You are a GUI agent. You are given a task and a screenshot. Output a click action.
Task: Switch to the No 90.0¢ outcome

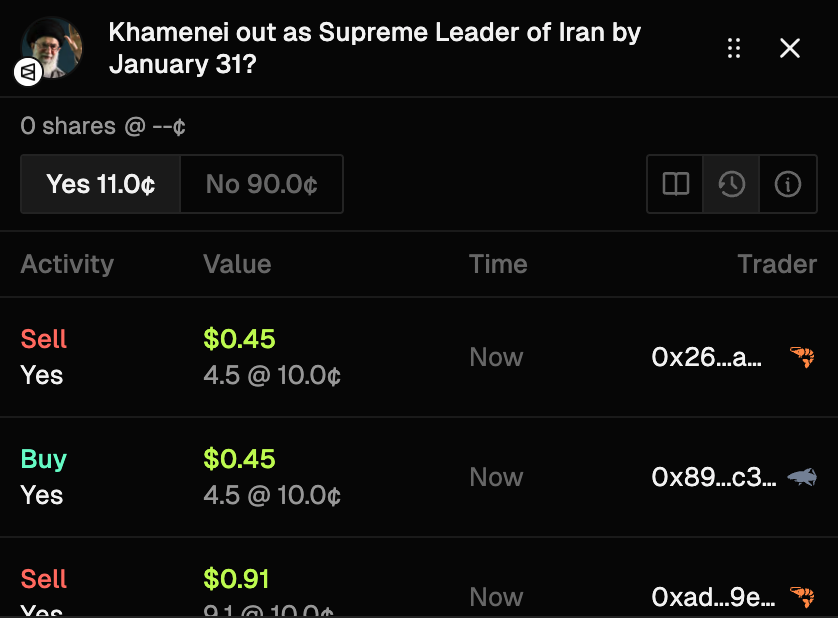pos(261,184)
